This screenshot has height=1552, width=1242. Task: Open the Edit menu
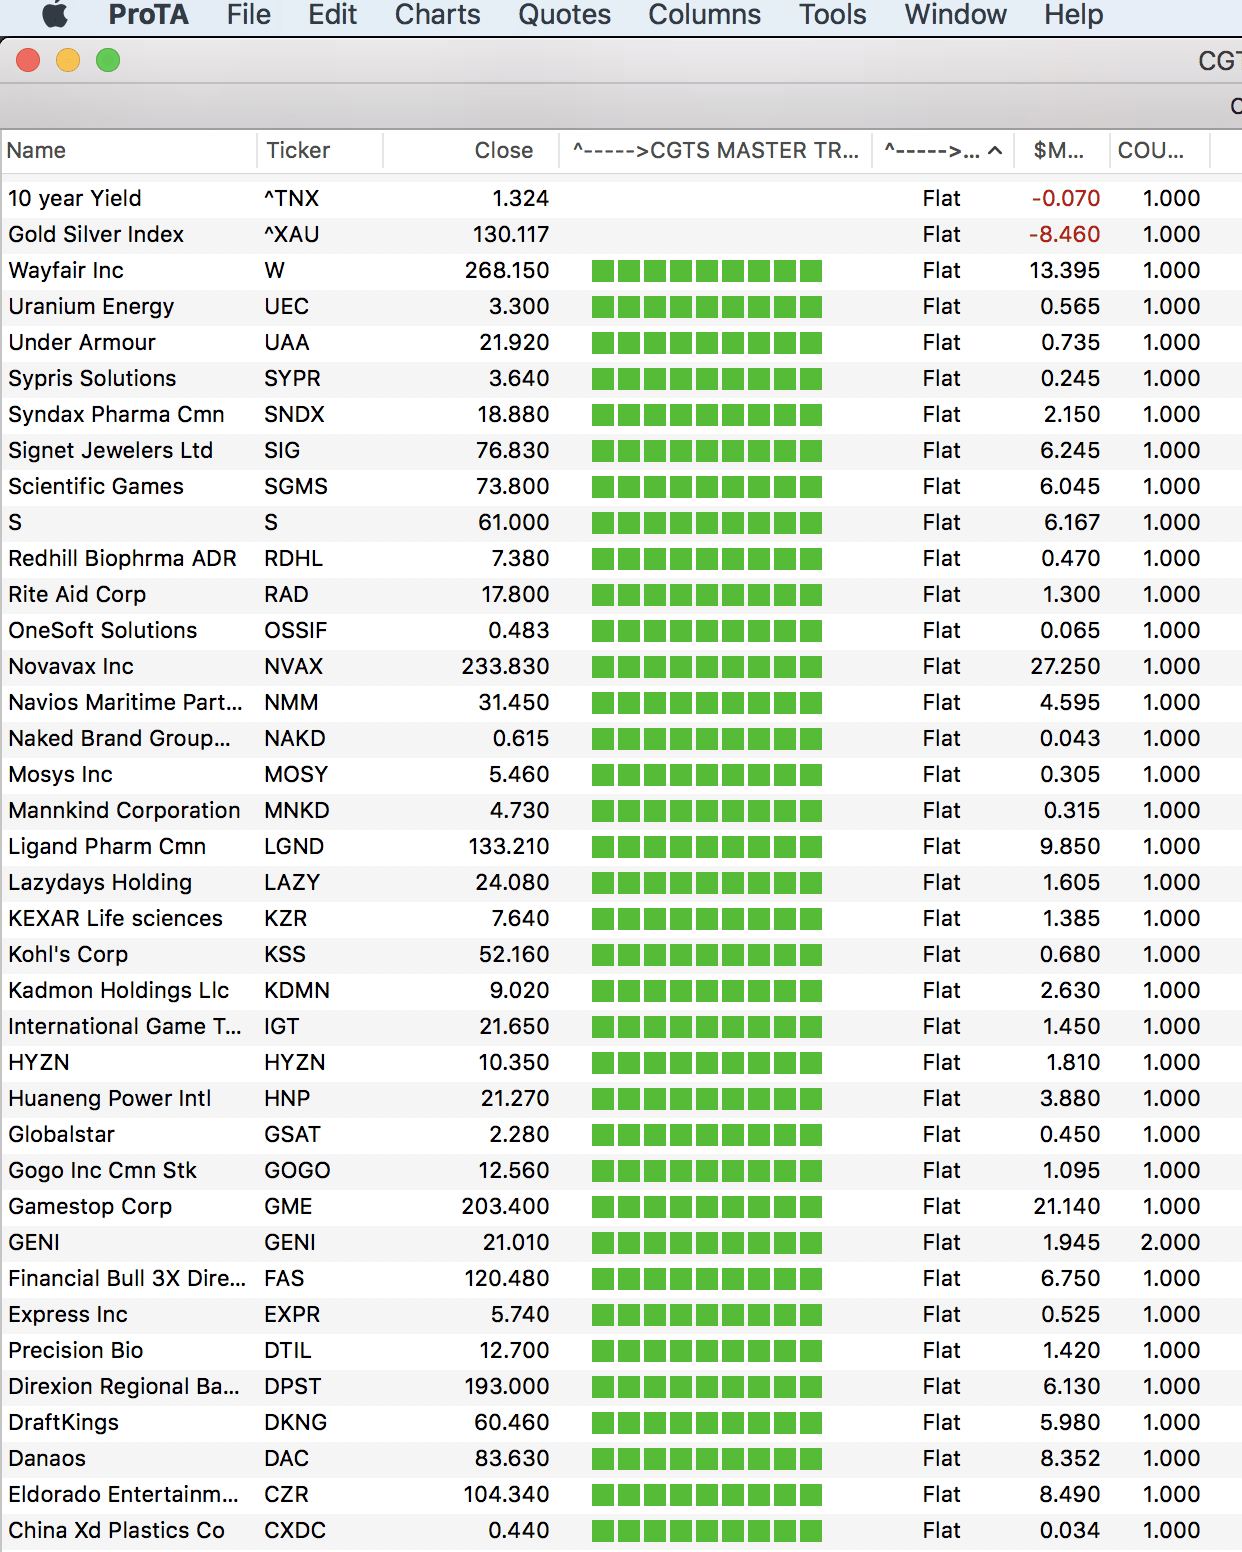[333, 15]
